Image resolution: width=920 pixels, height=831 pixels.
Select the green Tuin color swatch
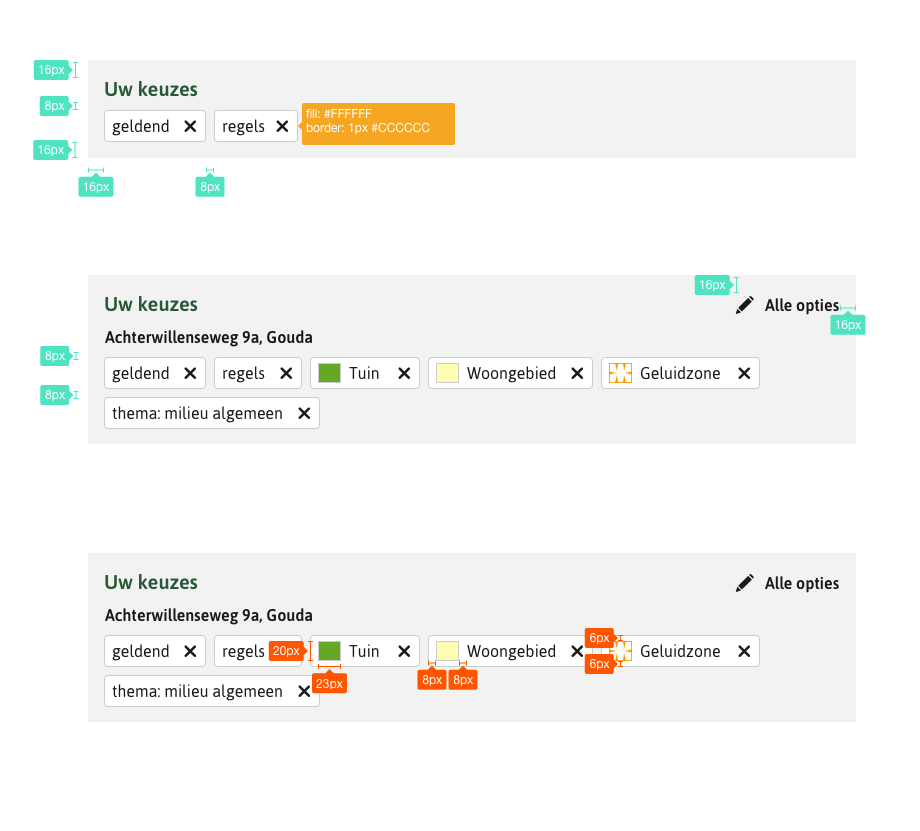pos(330,373)
